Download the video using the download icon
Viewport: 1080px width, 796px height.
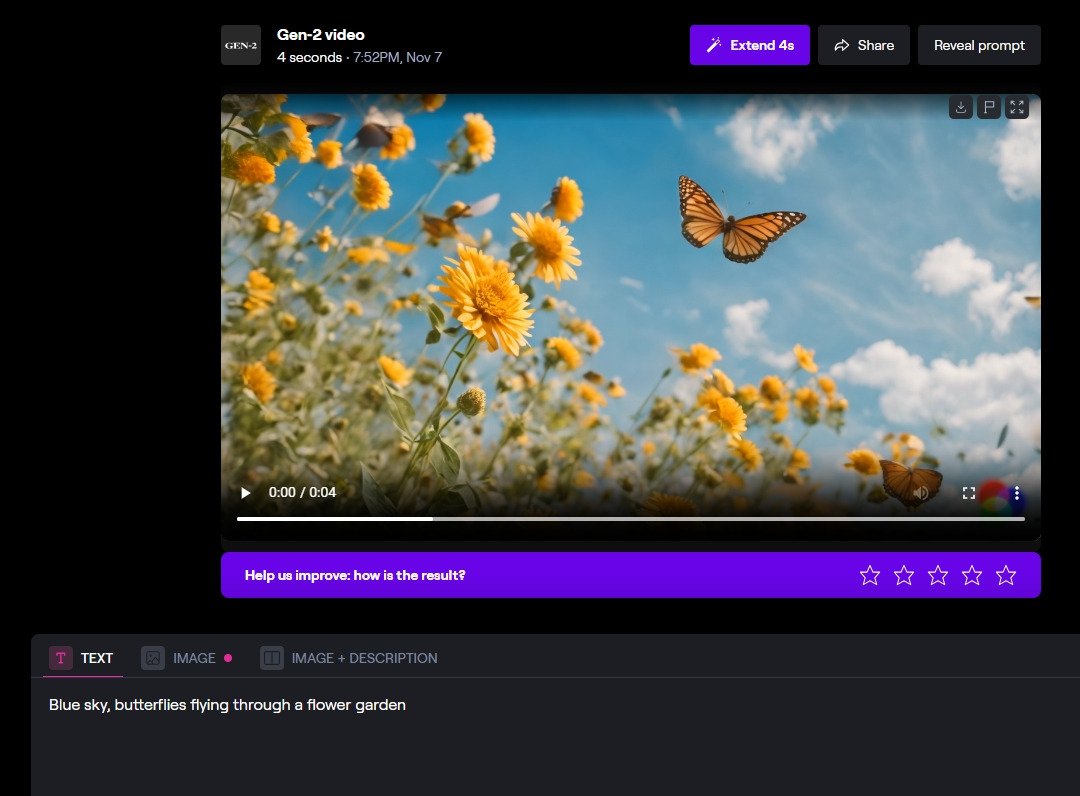coord(961,107)
